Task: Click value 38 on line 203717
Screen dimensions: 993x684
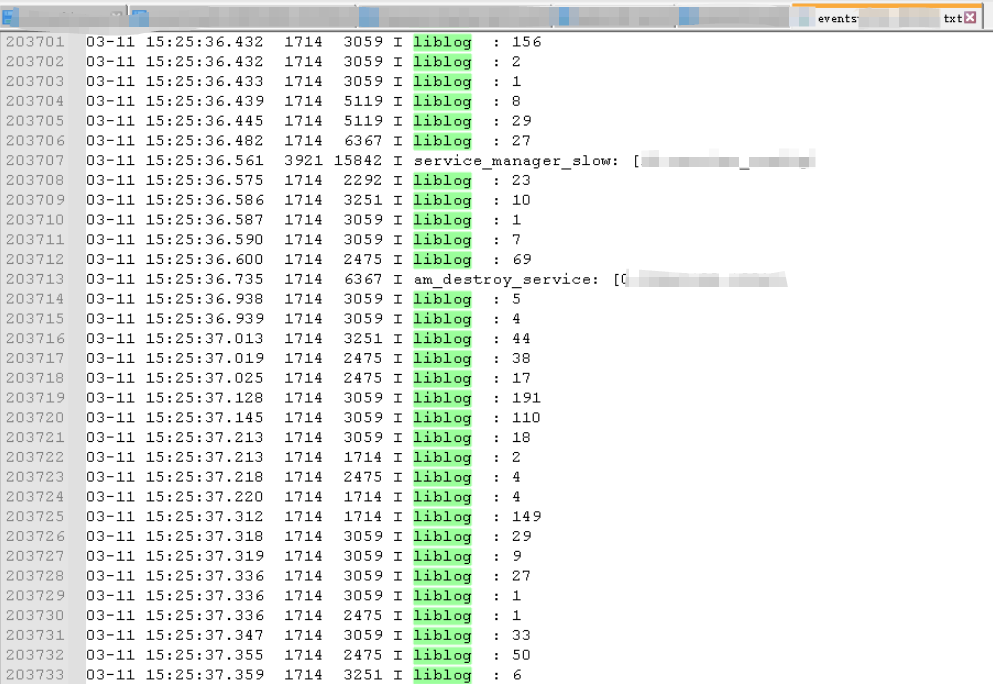Action: click(522, 358)
